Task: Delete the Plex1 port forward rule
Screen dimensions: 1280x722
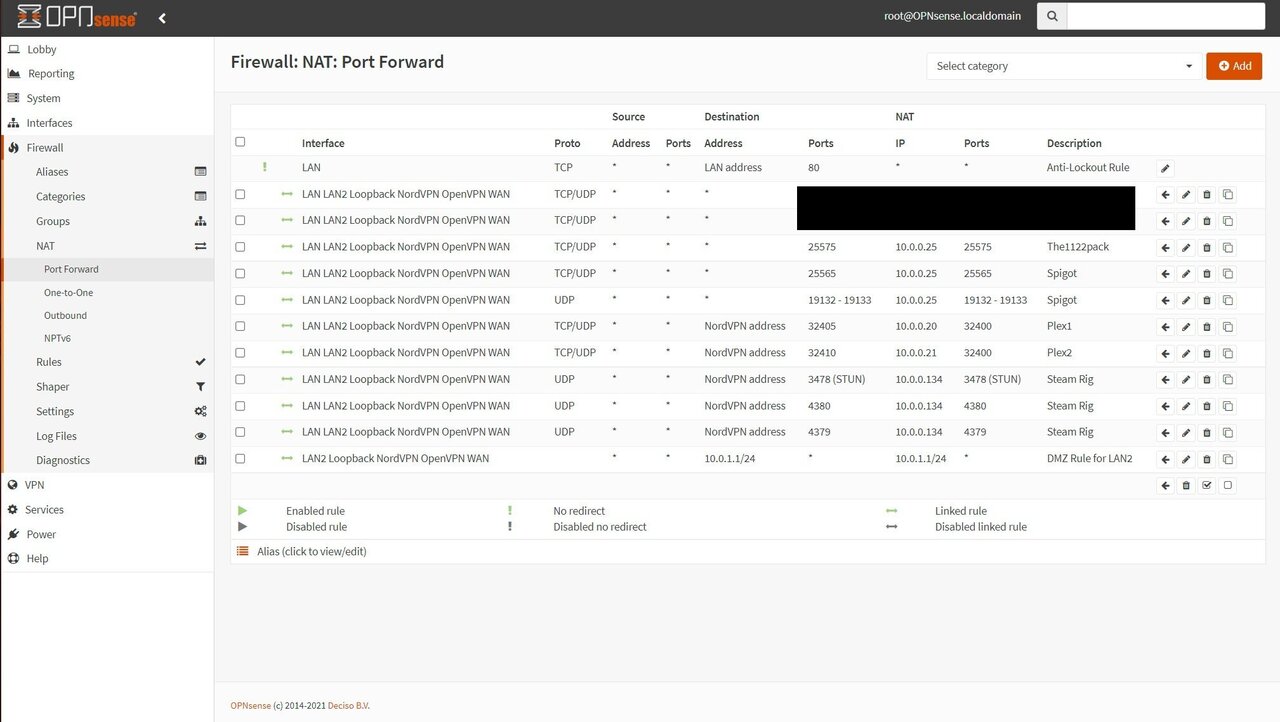Action: [x=1207, y=327]
